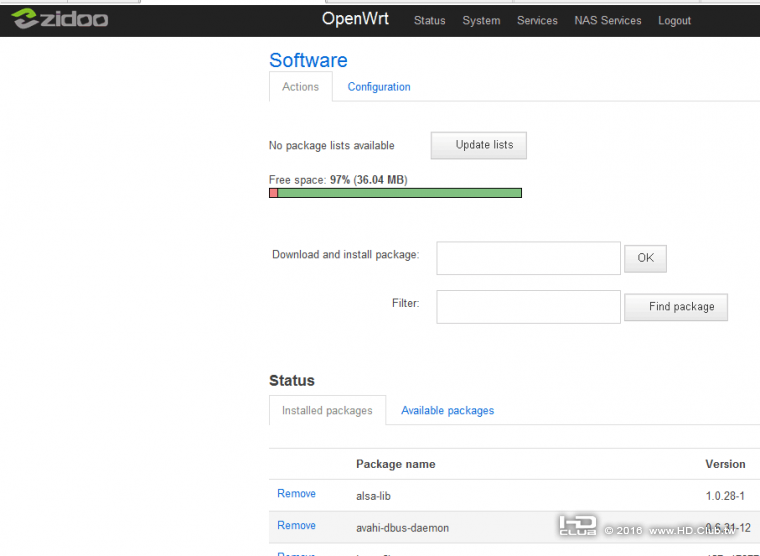Open the OpenWrt home link

click(355, 19)
